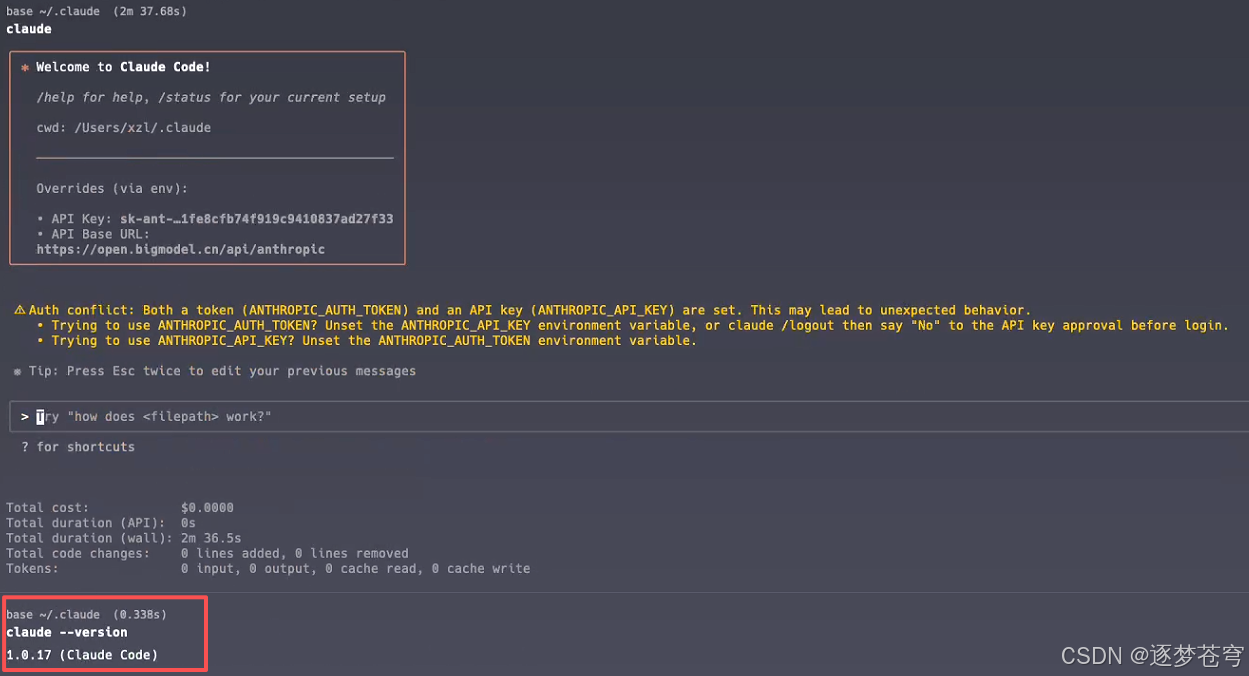This screenshot has width=1249, height=676.
Task: Click the asterisk before the Tip line
Action: point(18,372)
